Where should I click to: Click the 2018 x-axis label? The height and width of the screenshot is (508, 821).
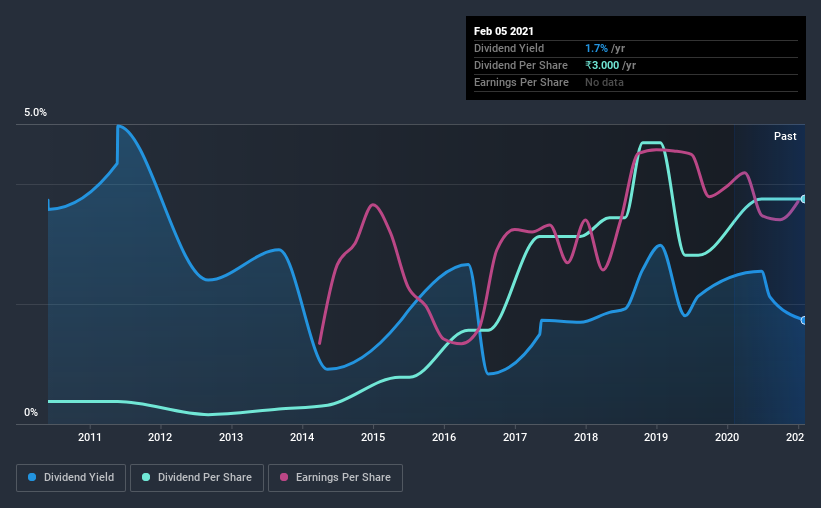click(x=586, y=437)
